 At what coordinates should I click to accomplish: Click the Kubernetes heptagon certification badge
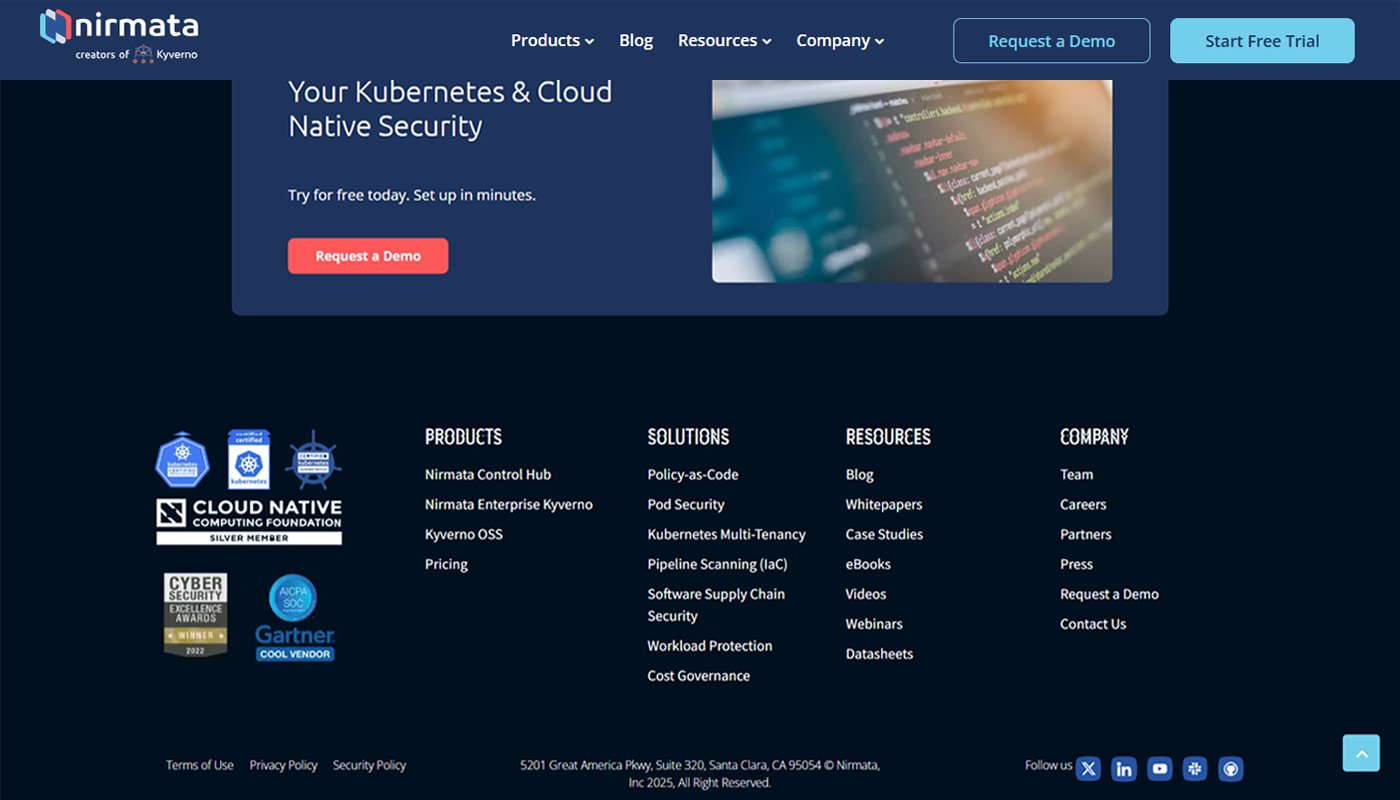pos(182,461)
